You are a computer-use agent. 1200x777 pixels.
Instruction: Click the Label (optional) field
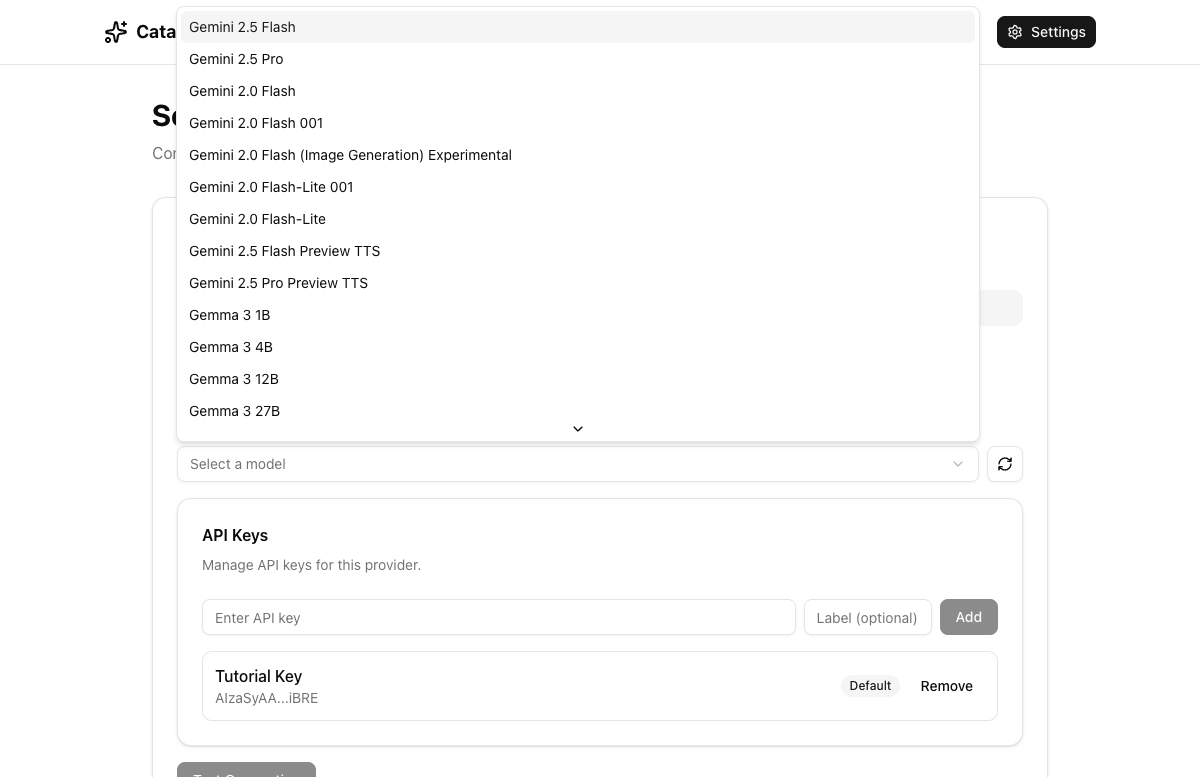point(866,617)
